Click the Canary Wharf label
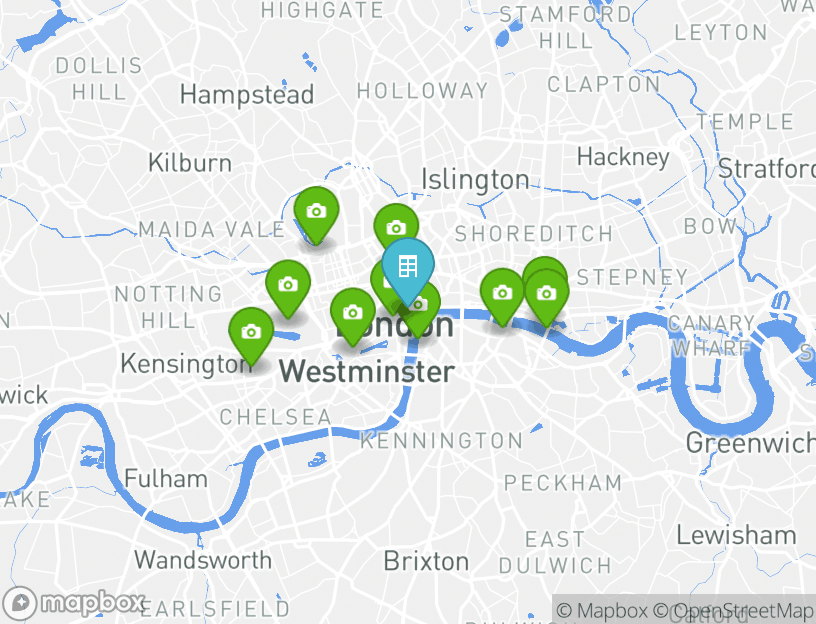The image size is (816, 624). click(711, 336)
